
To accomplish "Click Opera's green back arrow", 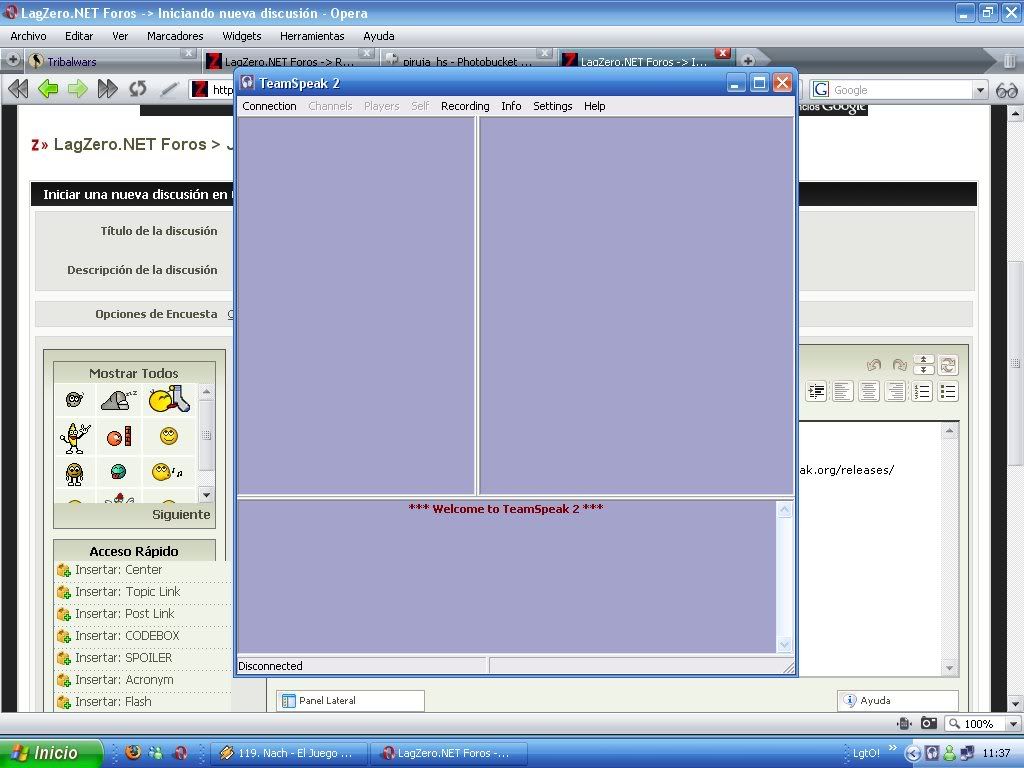I will 48,88.
